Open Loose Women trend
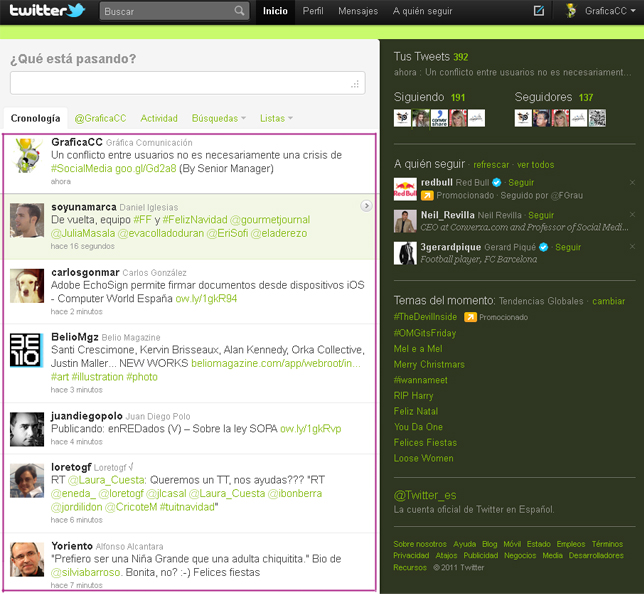644x594 pixels. point(423,458)
